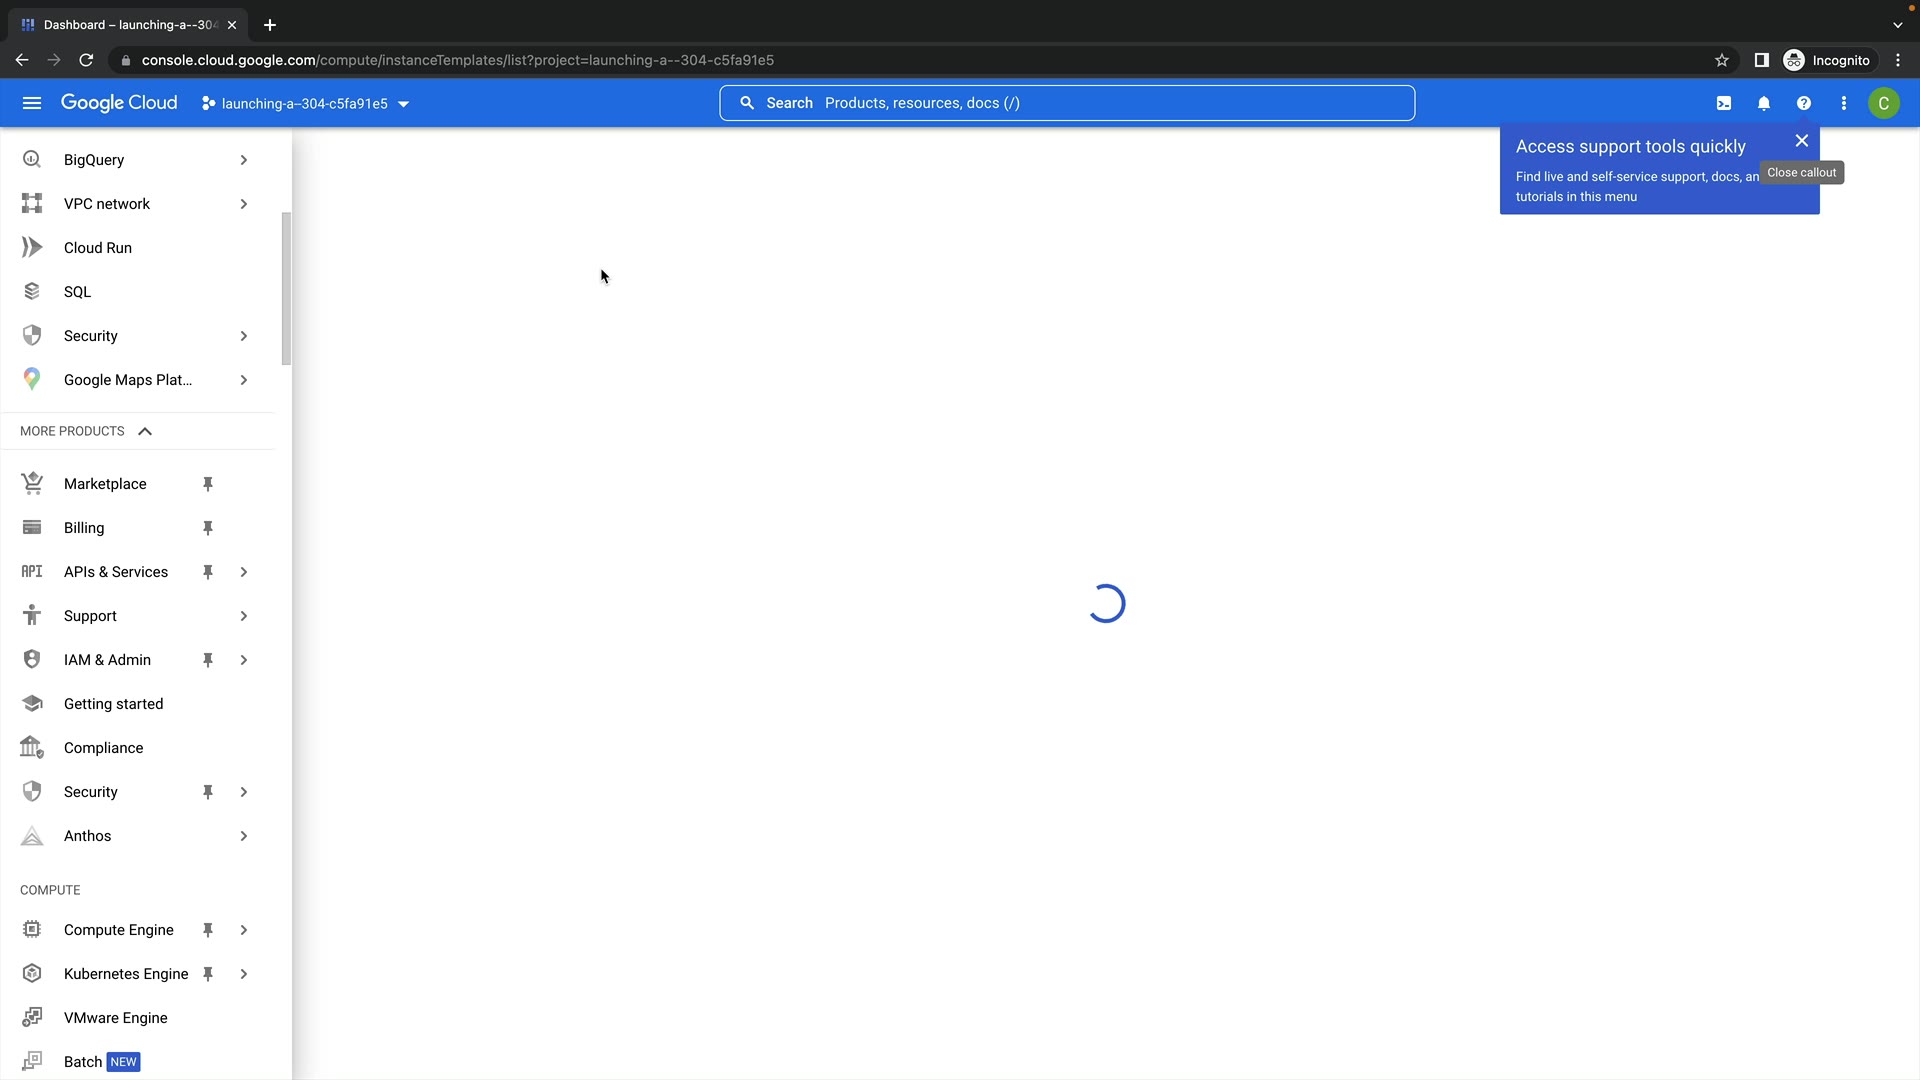
Task: Click the browser reload page icon
Action: [86, 60]
